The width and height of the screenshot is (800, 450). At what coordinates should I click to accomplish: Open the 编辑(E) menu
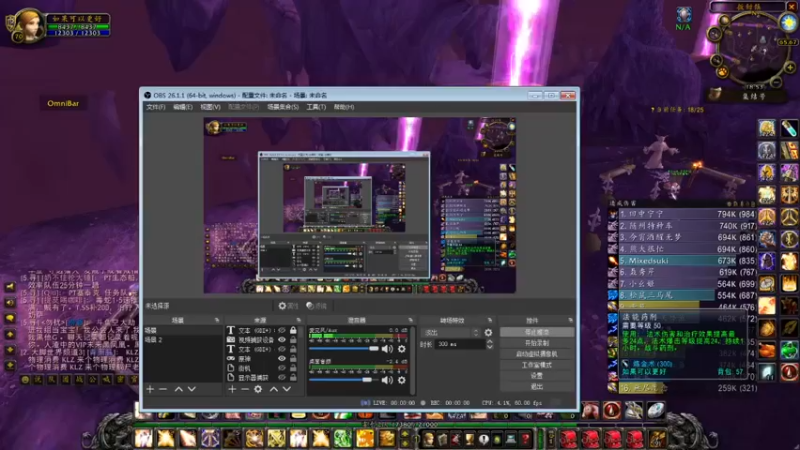[x=183, y=107]
